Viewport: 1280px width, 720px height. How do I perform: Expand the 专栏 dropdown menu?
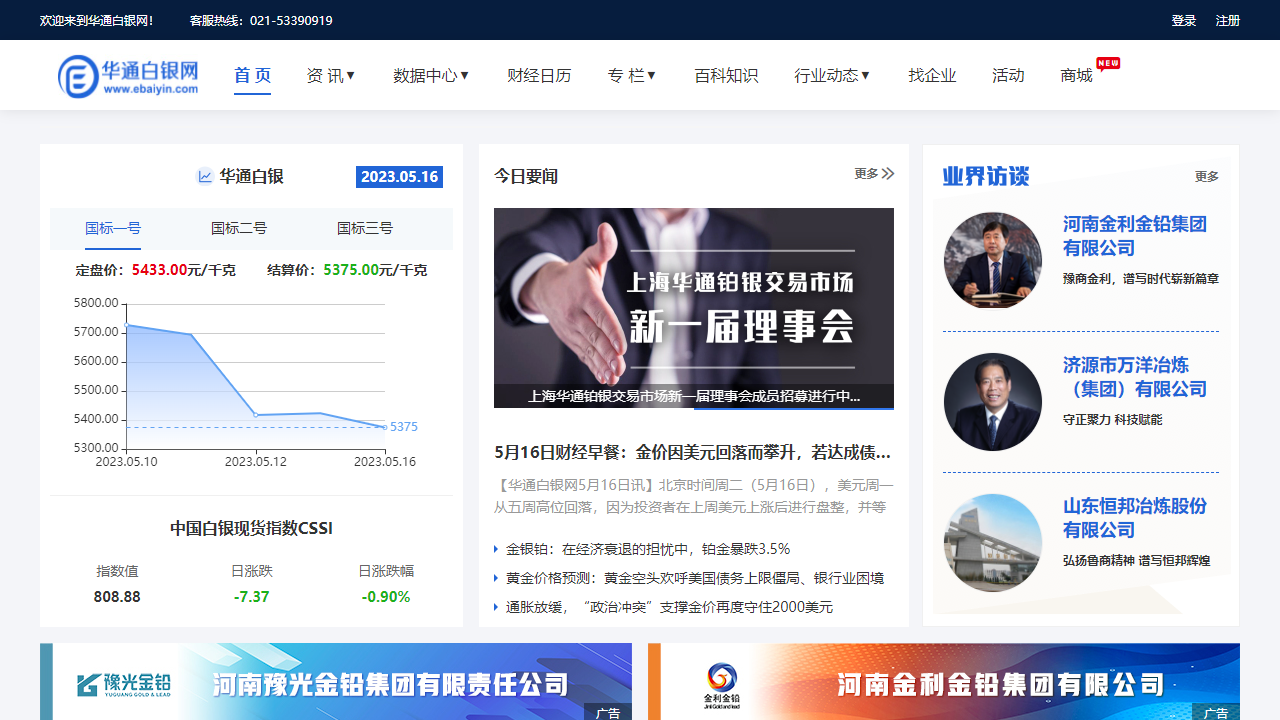coord(632,75)
